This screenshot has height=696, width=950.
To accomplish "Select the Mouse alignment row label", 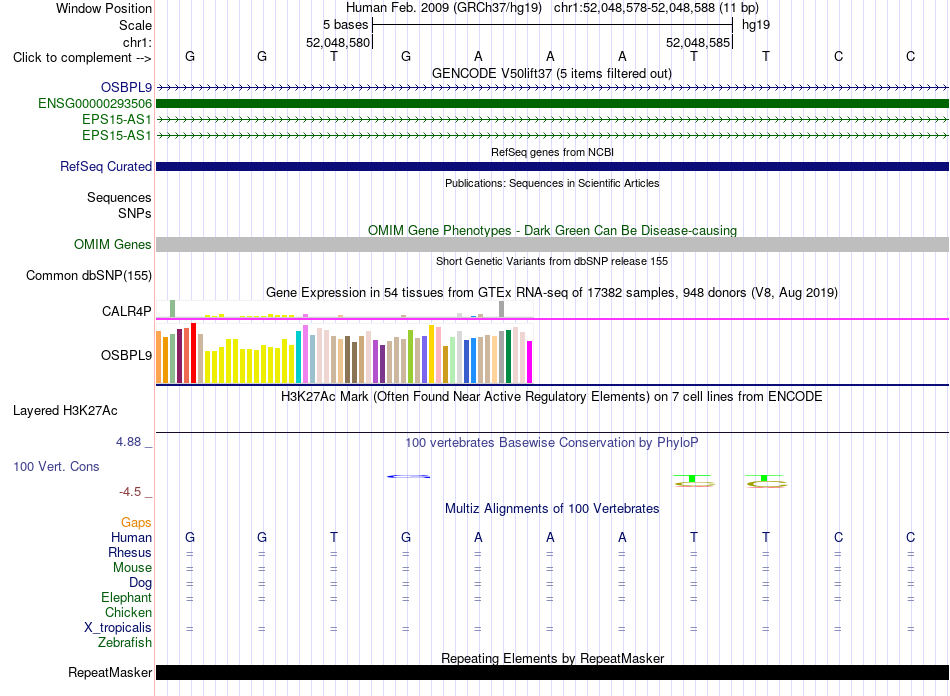I will 132,568.
